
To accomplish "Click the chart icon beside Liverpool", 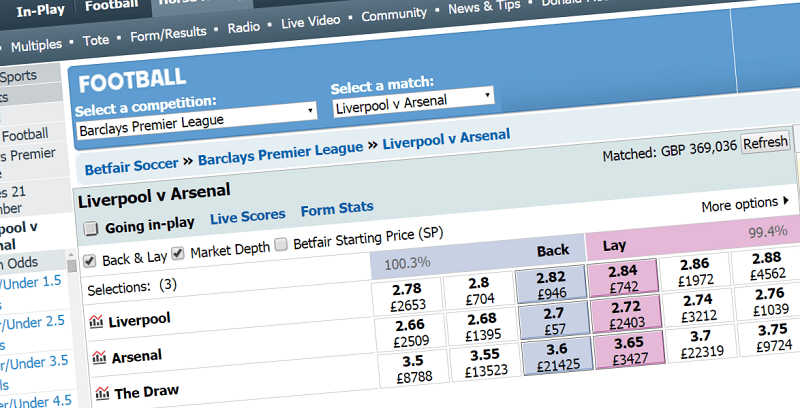I will click(97, 321).
